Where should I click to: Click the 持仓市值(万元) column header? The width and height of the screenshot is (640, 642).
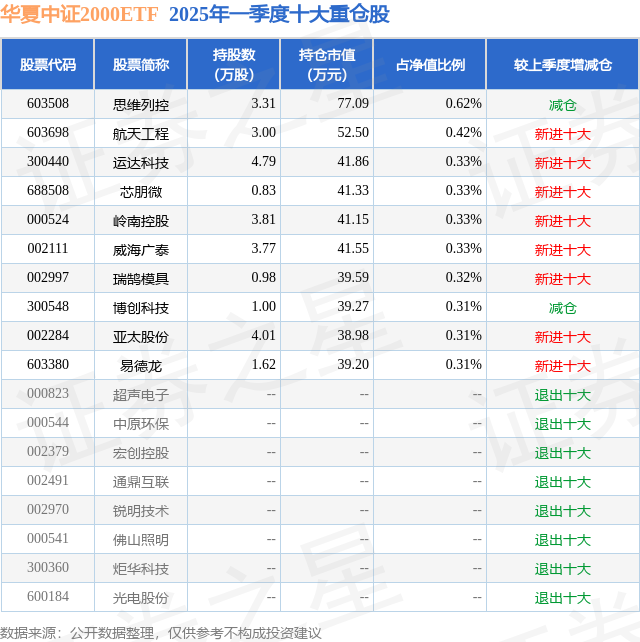pos(327,64)
